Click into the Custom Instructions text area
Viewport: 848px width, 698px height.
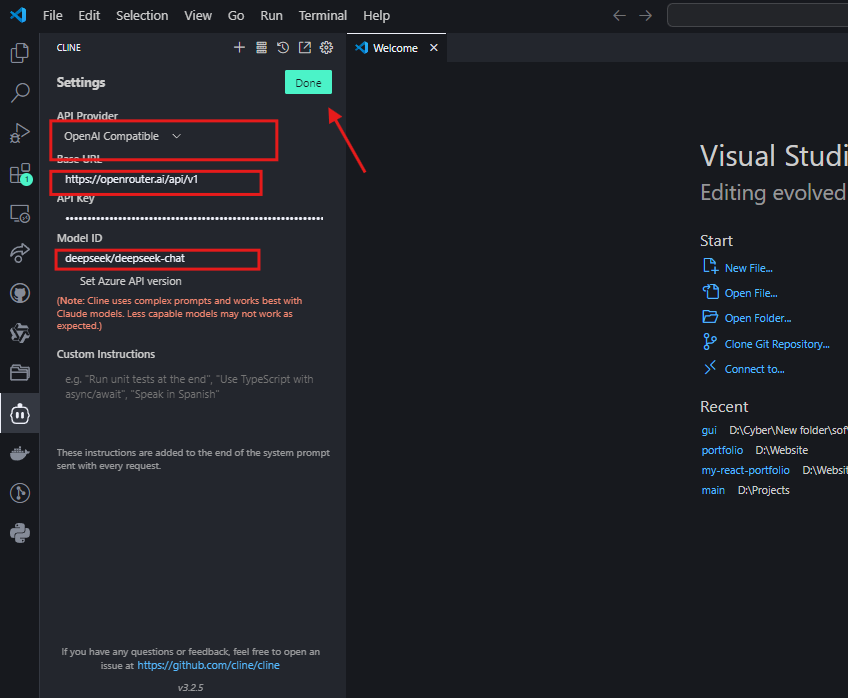point(194,404)
